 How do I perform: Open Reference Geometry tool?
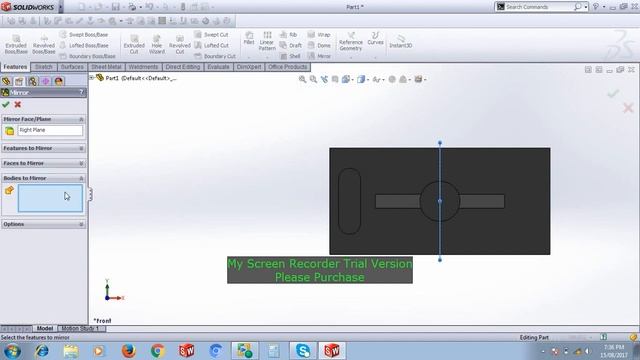click(x=351, y=41)
